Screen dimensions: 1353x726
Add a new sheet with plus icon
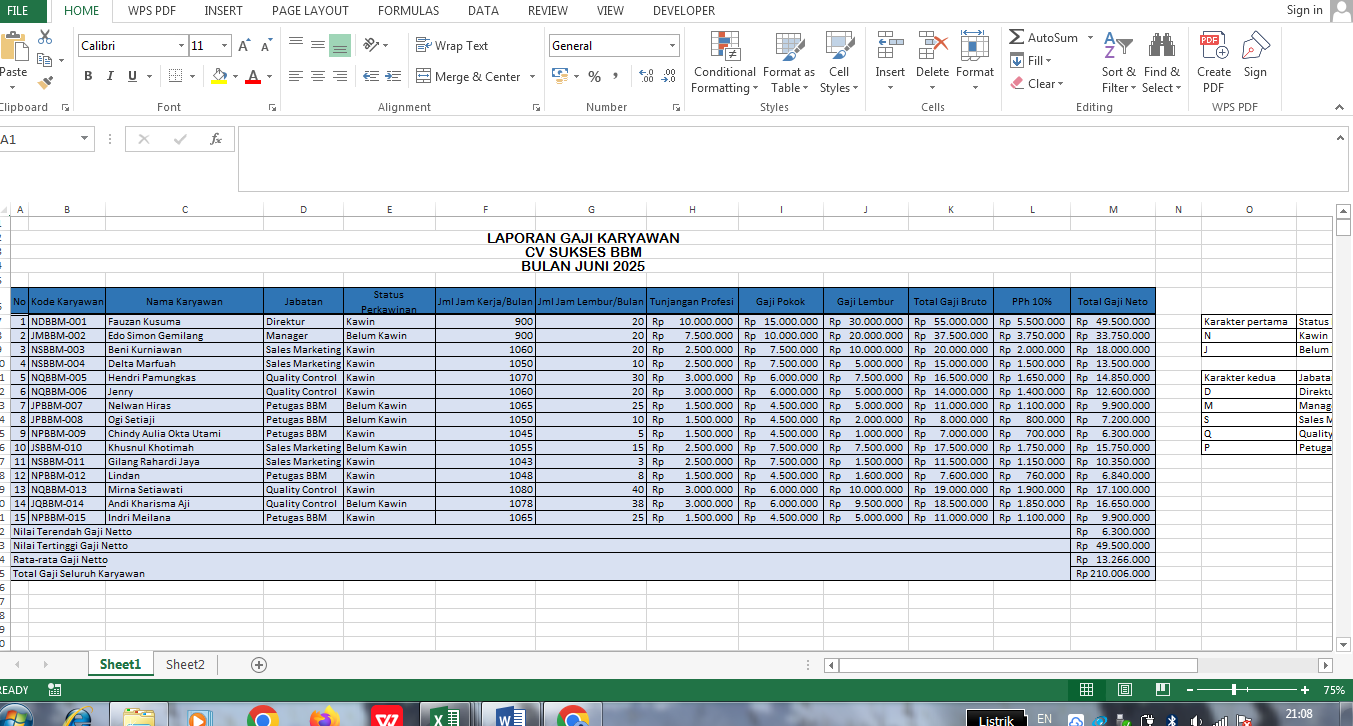pyautogui.click(x=259, y=664)
